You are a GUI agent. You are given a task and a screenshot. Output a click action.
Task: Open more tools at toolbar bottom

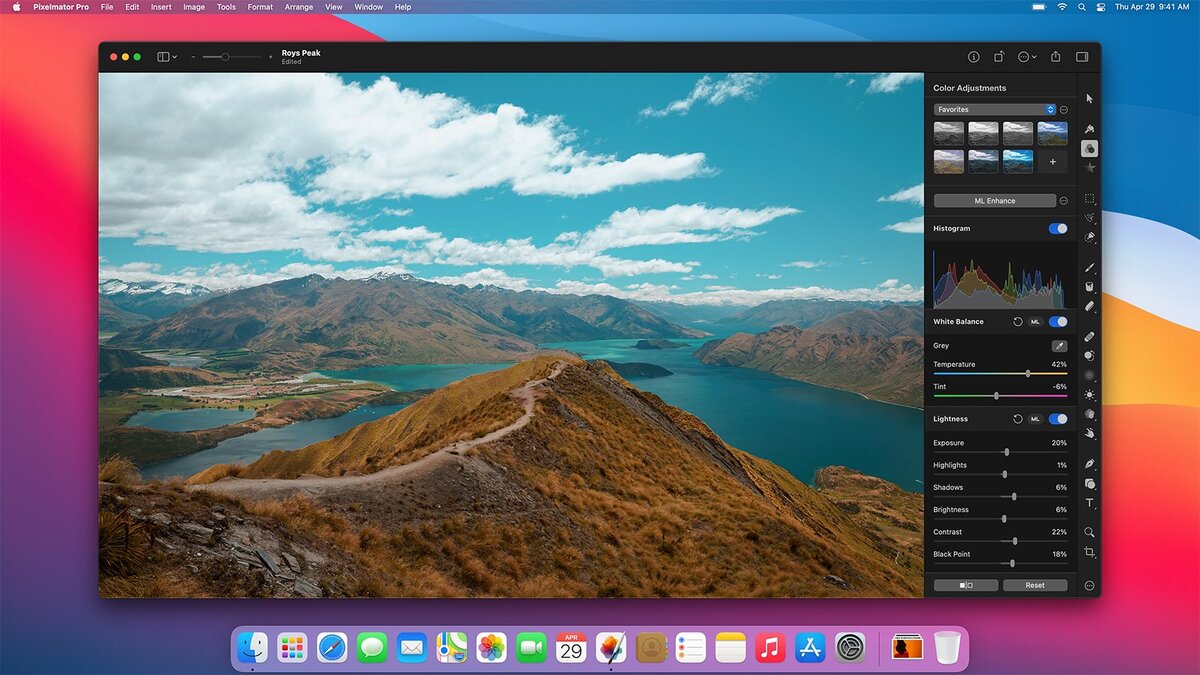click(1089, 585)
